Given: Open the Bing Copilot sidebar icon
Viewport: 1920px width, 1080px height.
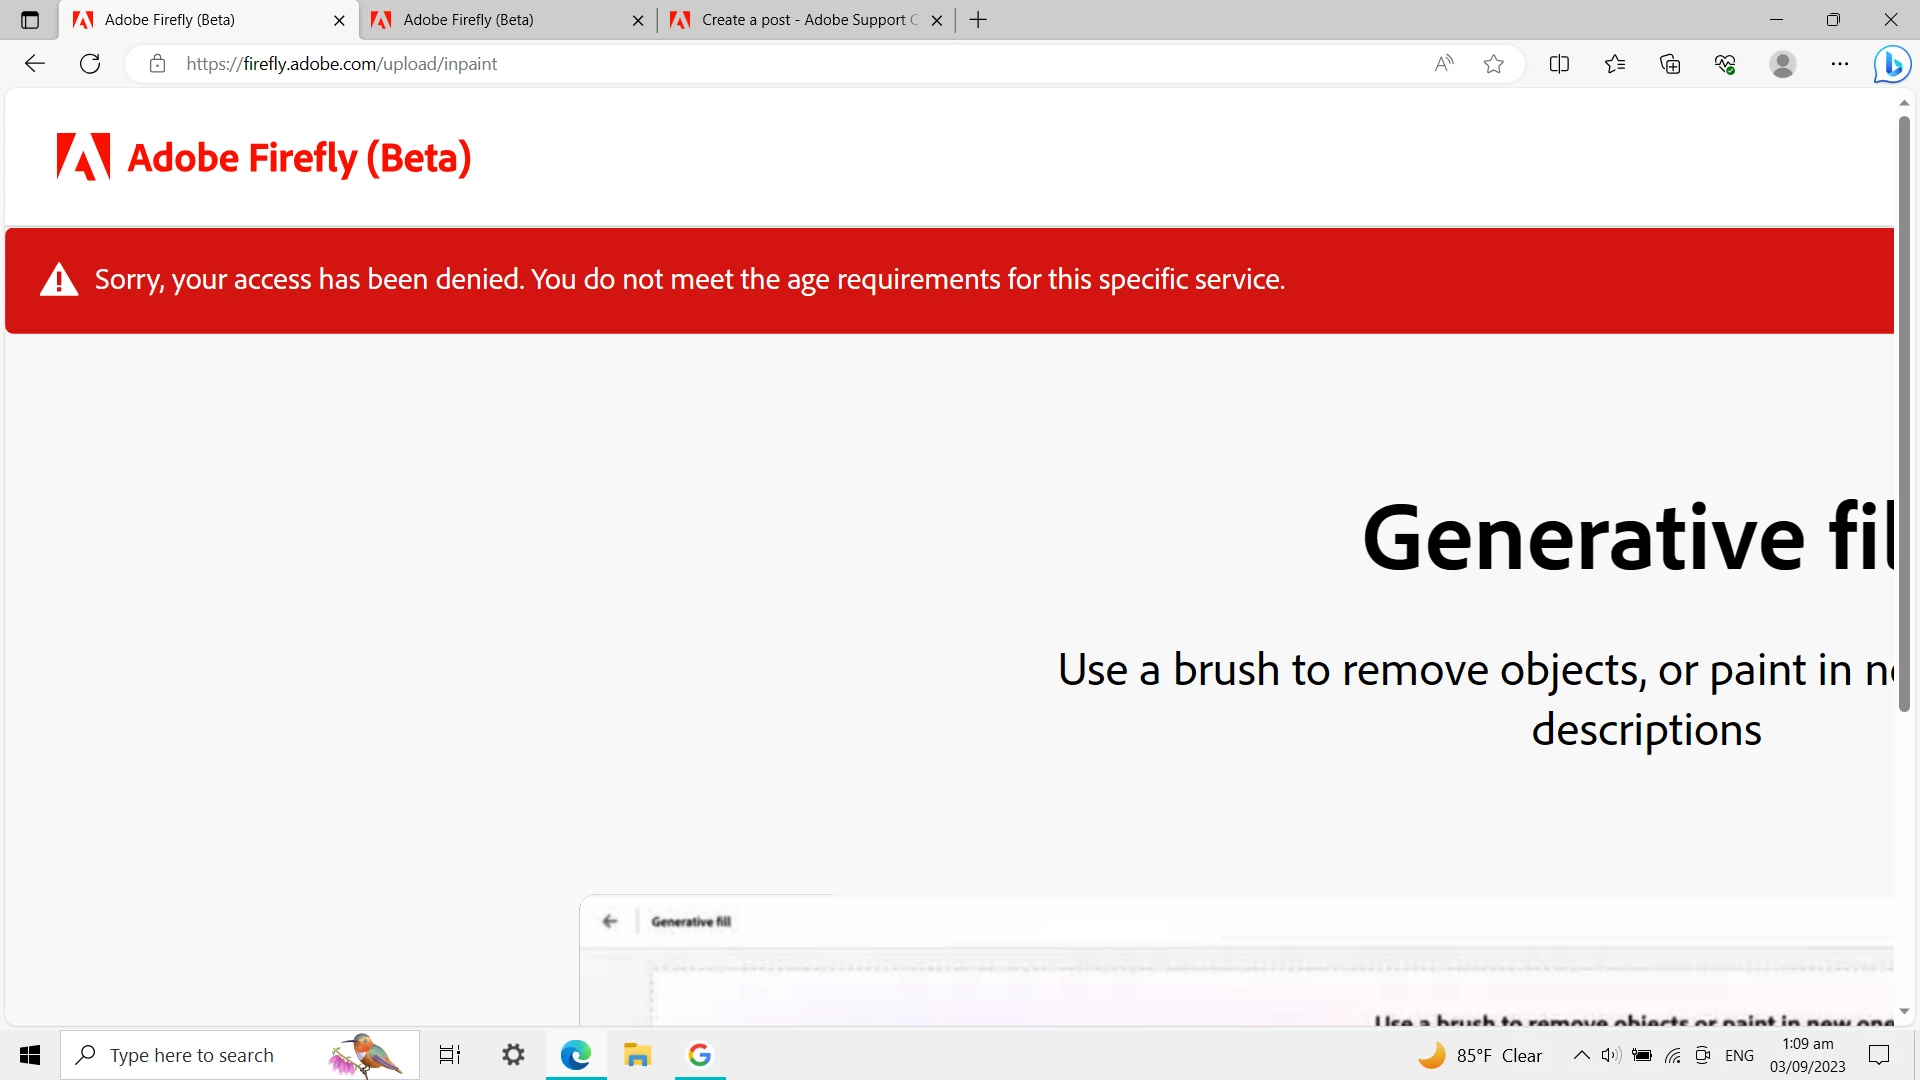Looking at the screenshot, I should (1892, 64).
